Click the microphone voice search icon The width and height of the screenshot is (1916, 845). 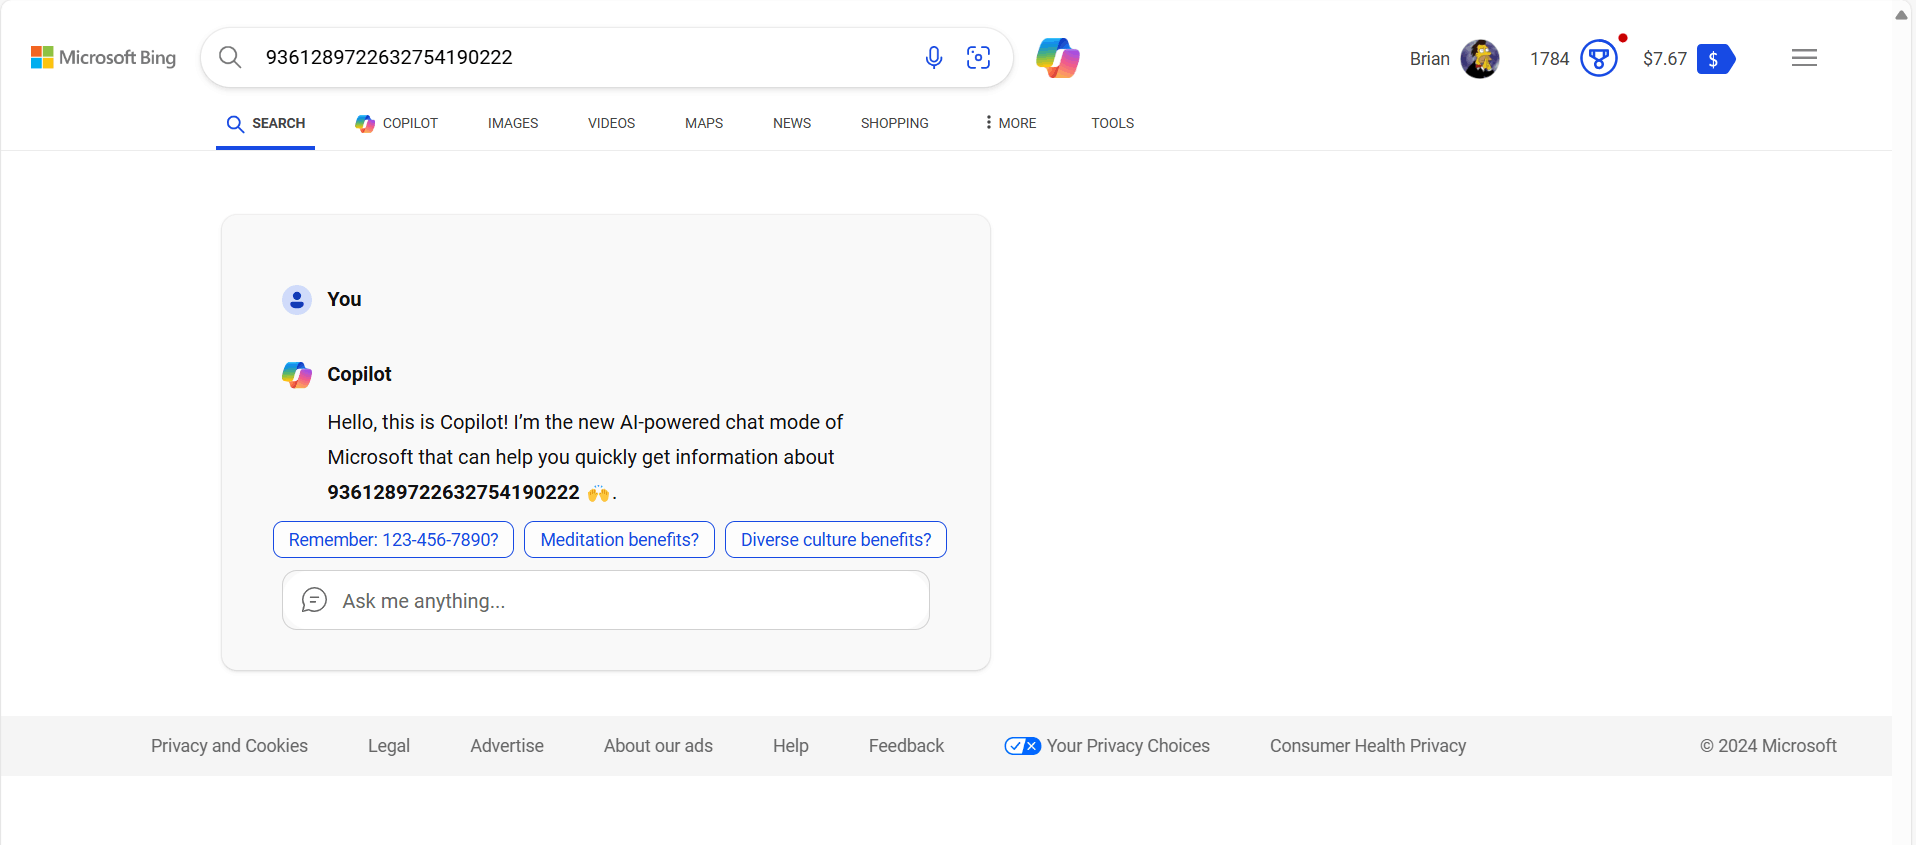934,58
